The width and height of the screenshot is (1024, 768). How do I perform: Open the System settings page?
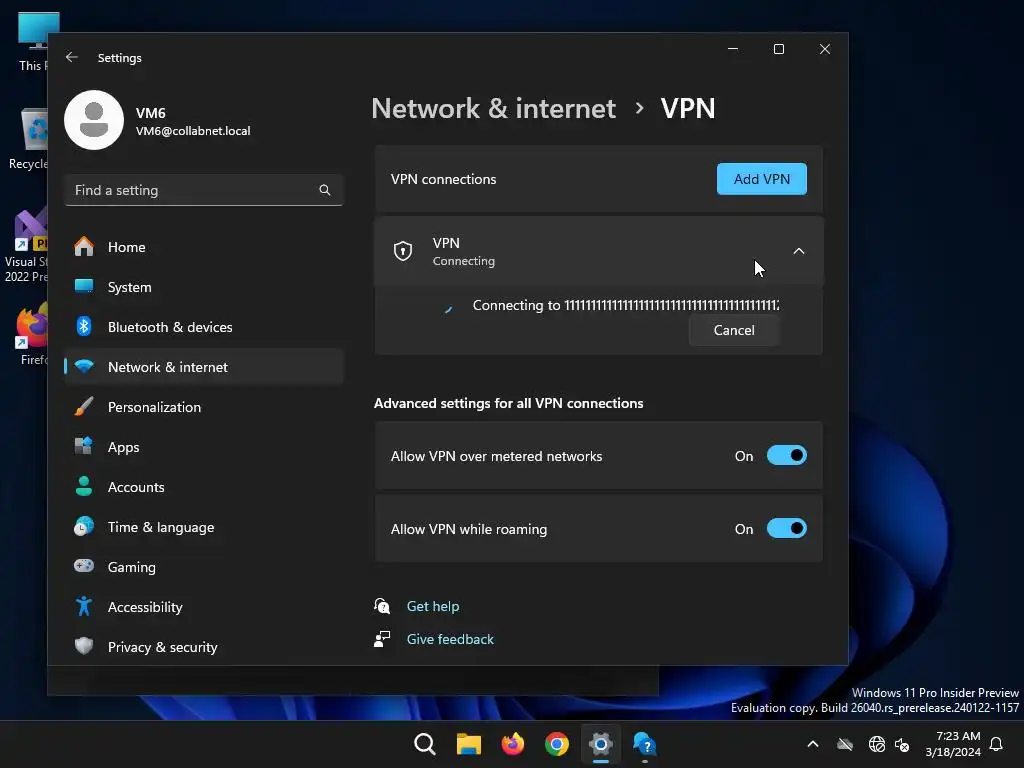click(x=204, y=287)
